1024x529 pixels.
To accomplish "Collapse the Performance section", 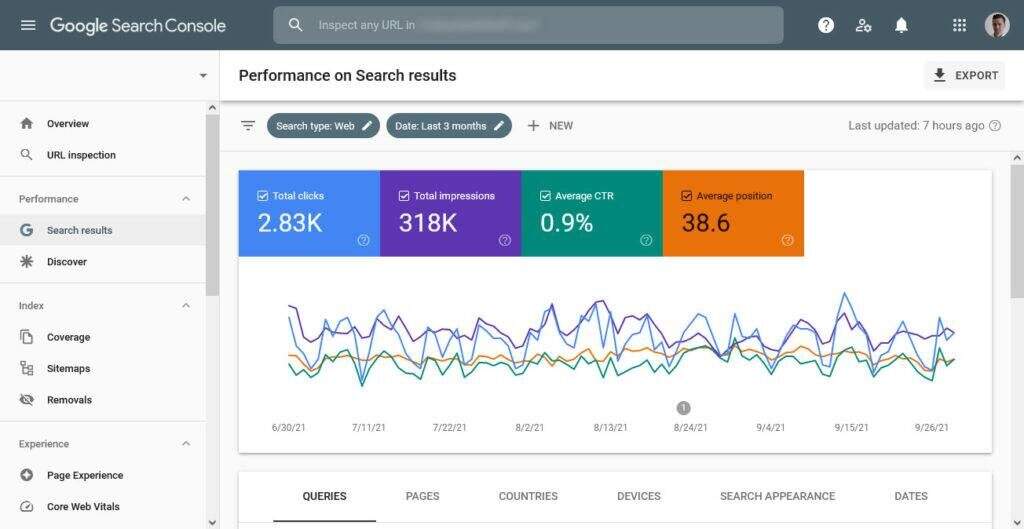I will pos(186,199).
